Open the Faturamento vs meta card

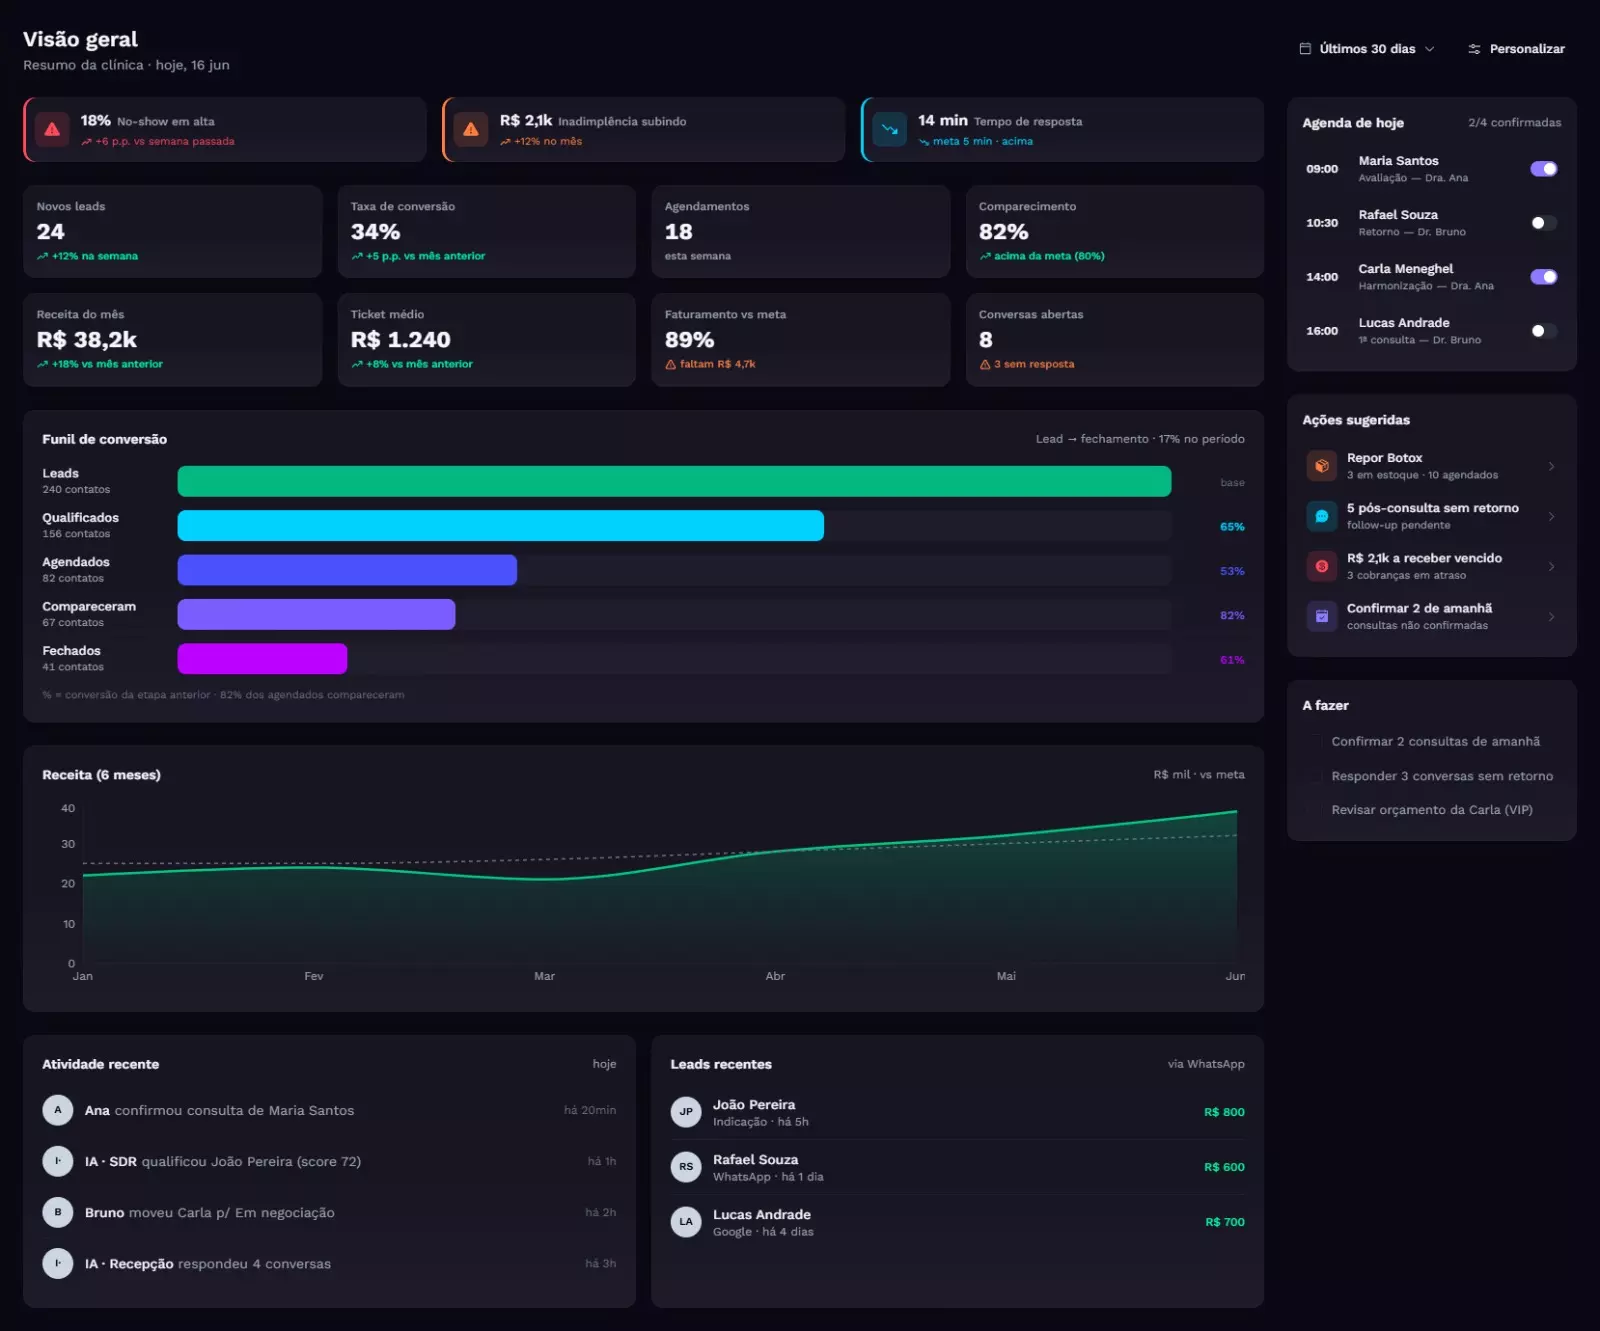(800, 339)
